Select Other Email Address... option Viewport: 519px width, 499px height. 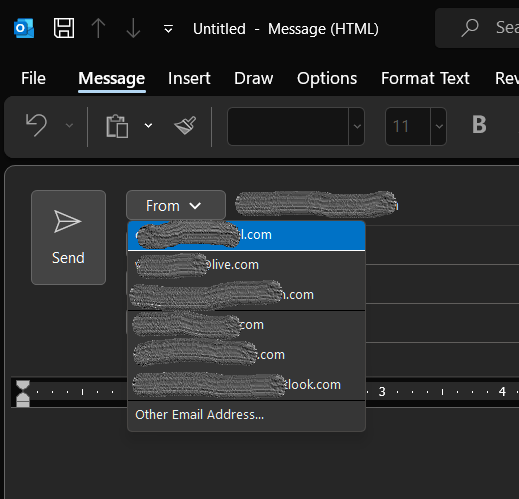(x=246, y=415)
